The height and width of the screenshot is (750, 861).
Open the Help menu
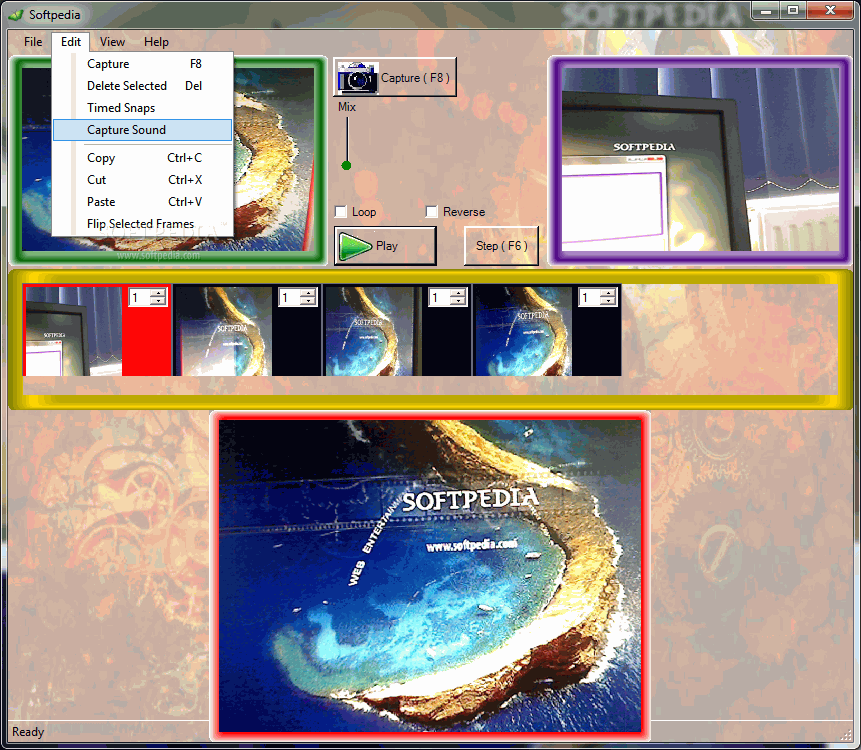(156, 42)
